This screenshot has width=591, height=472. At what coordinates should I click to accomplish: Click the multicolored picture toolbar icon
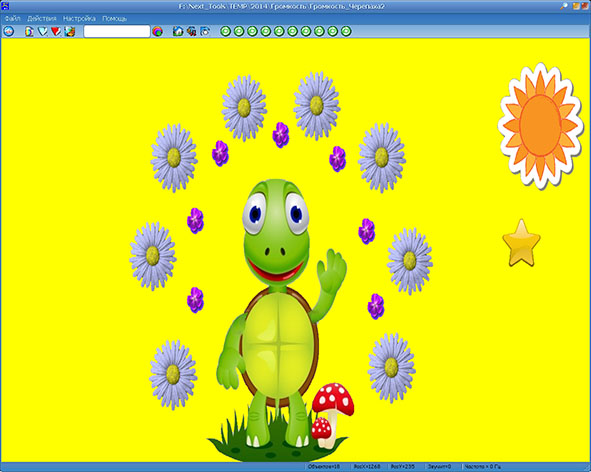tap(69, 31)
